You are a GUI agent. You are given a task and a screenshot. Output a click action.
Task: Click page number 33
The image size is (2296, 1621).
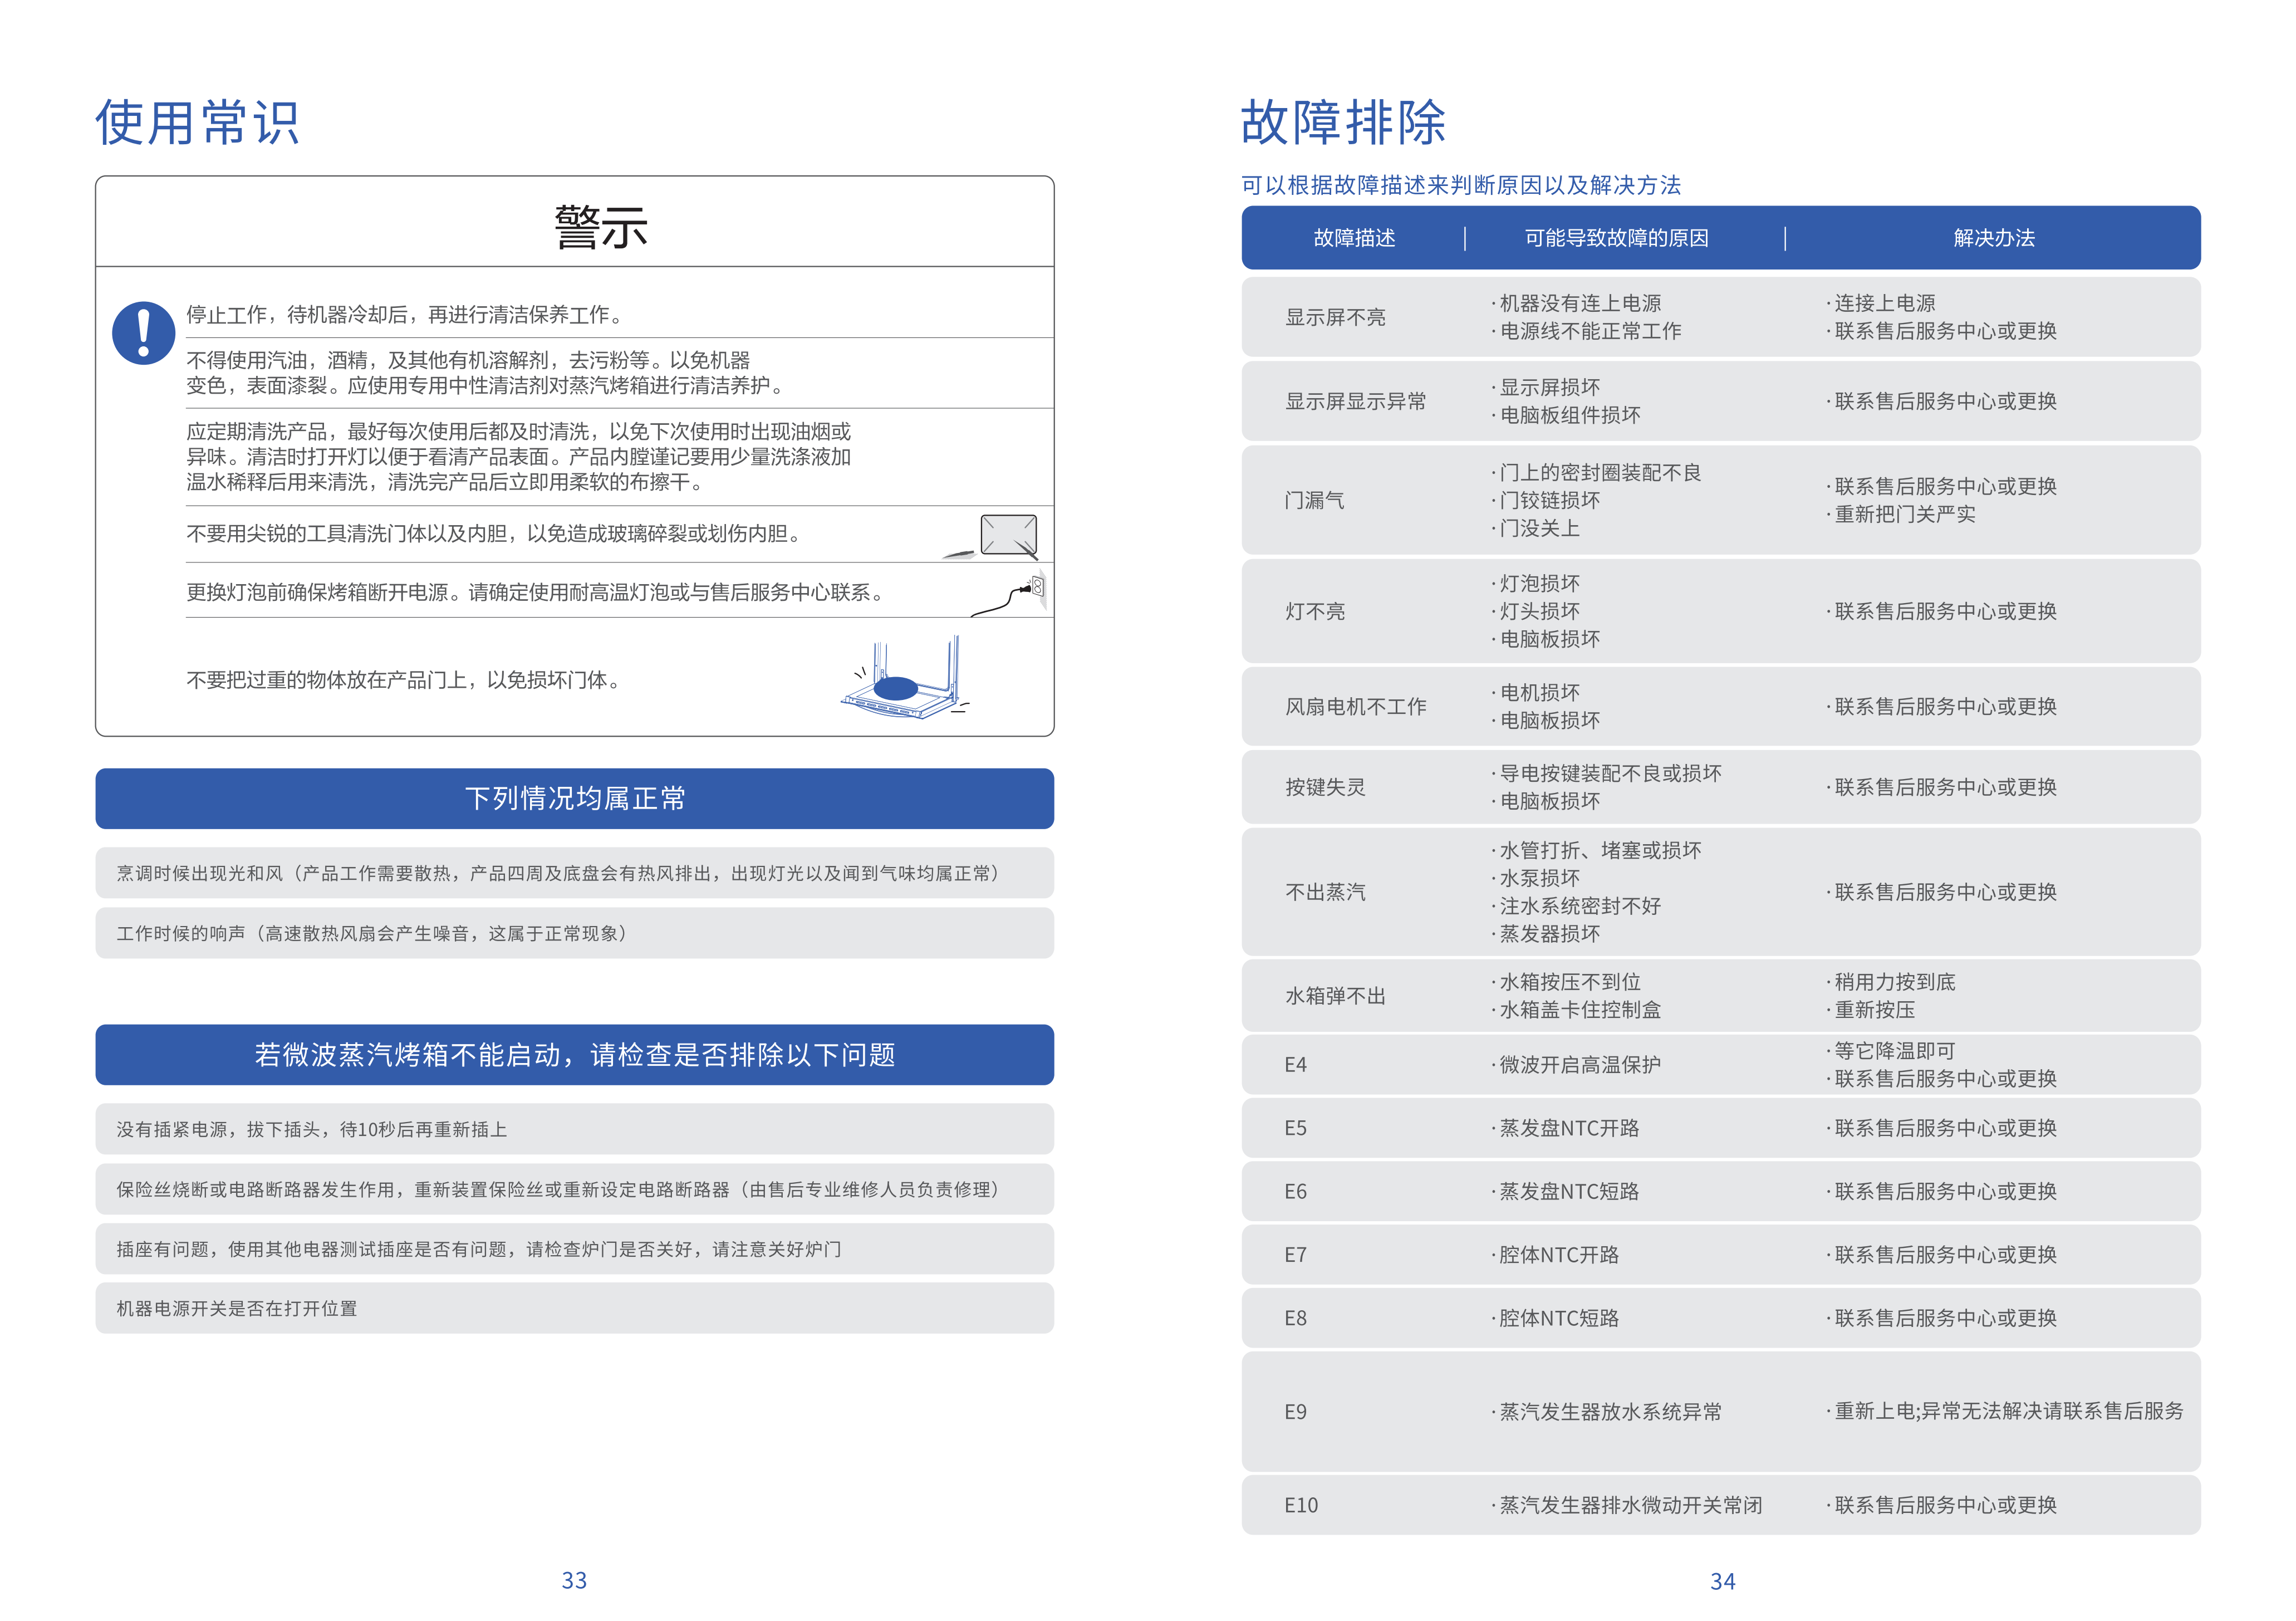[x=574, y=1580]
